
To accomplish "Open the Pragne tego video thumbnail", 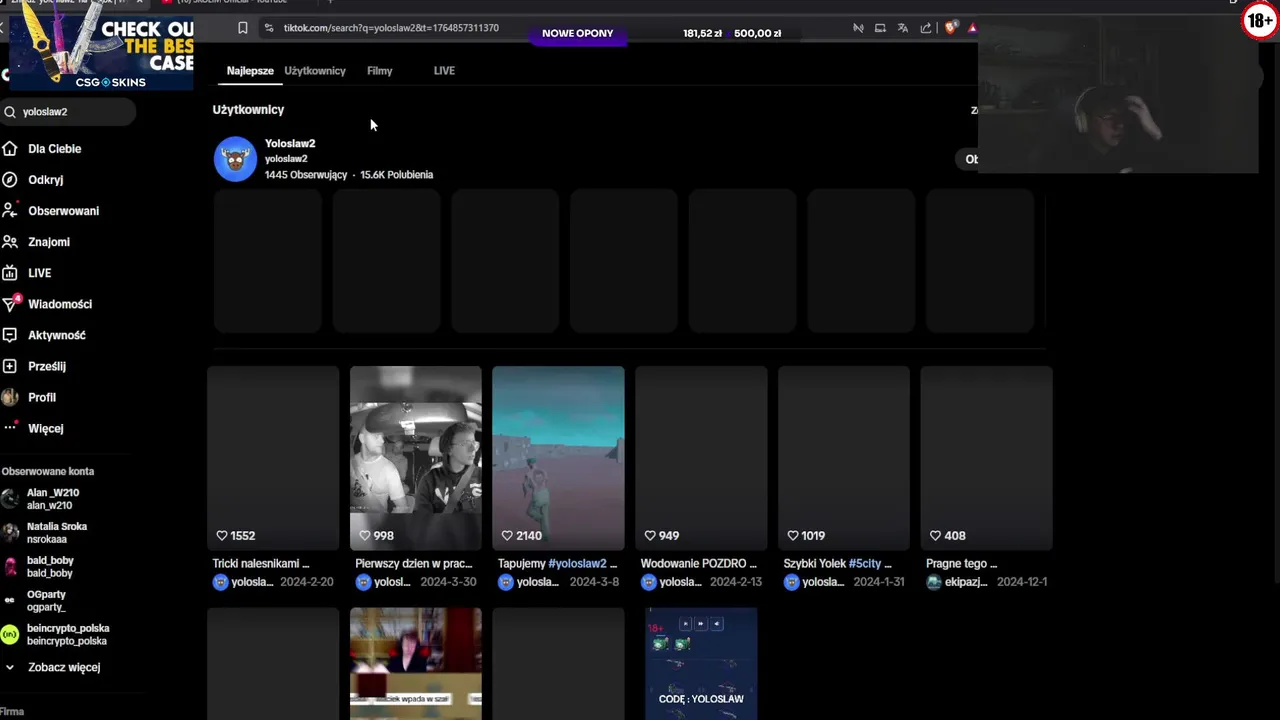I will (x=986, y=459).
